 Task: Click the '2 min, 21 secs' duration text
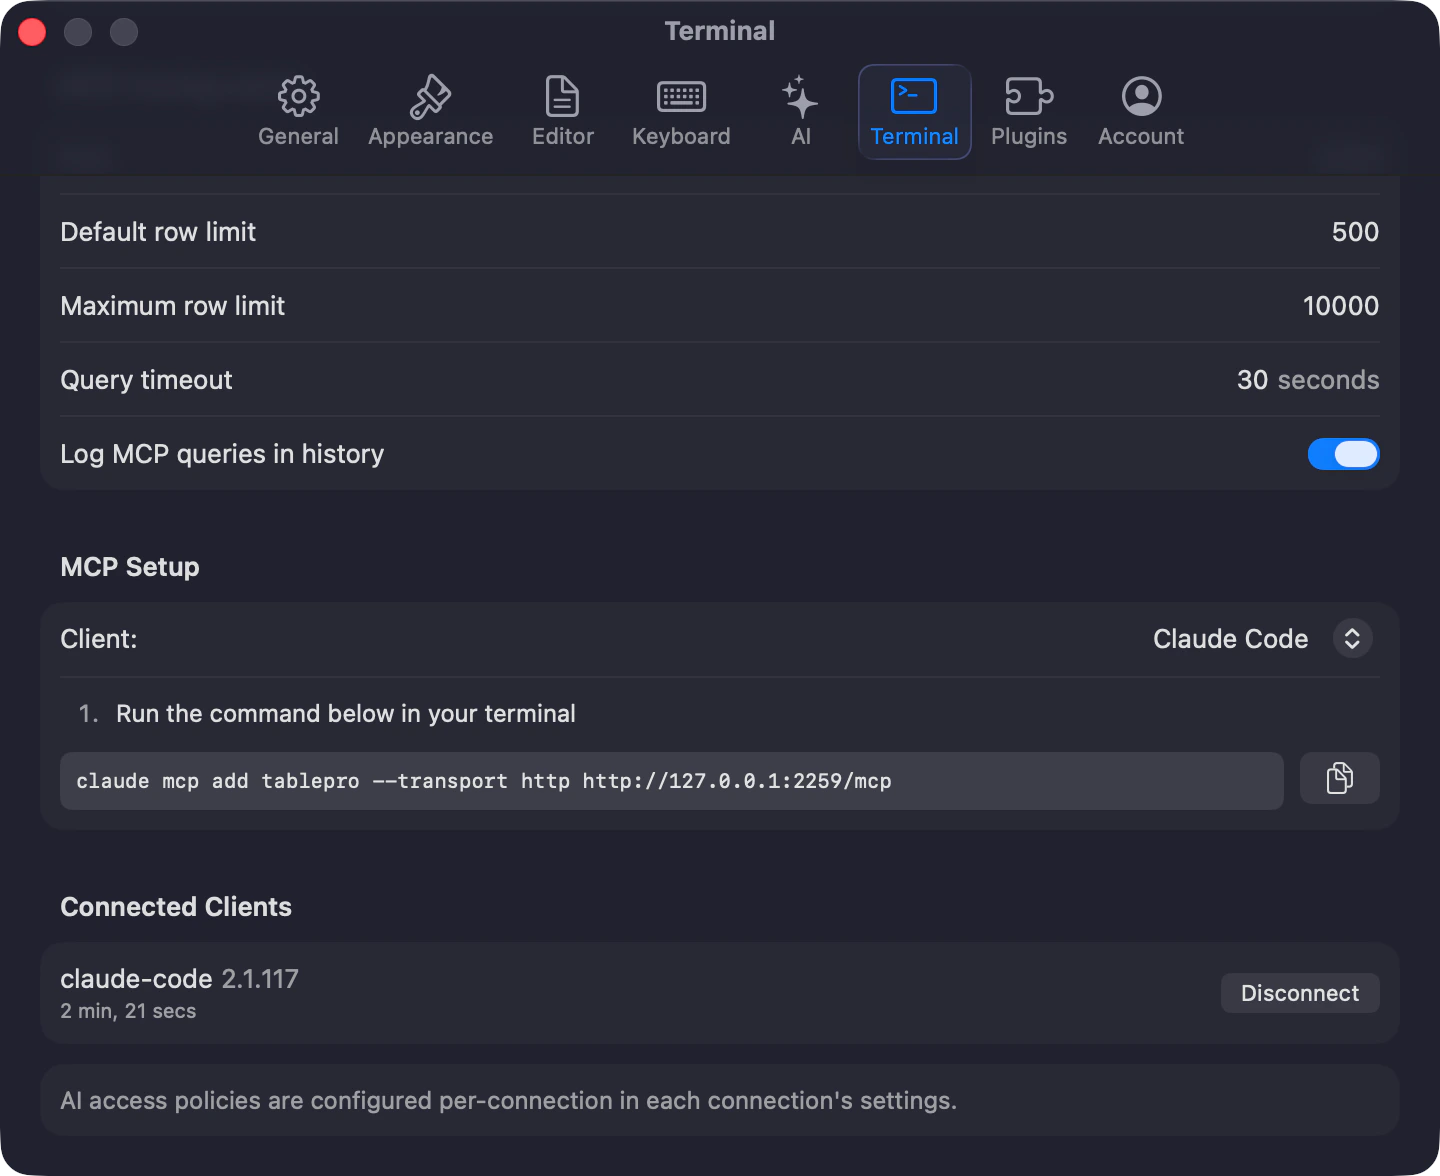click(128, 1011)
